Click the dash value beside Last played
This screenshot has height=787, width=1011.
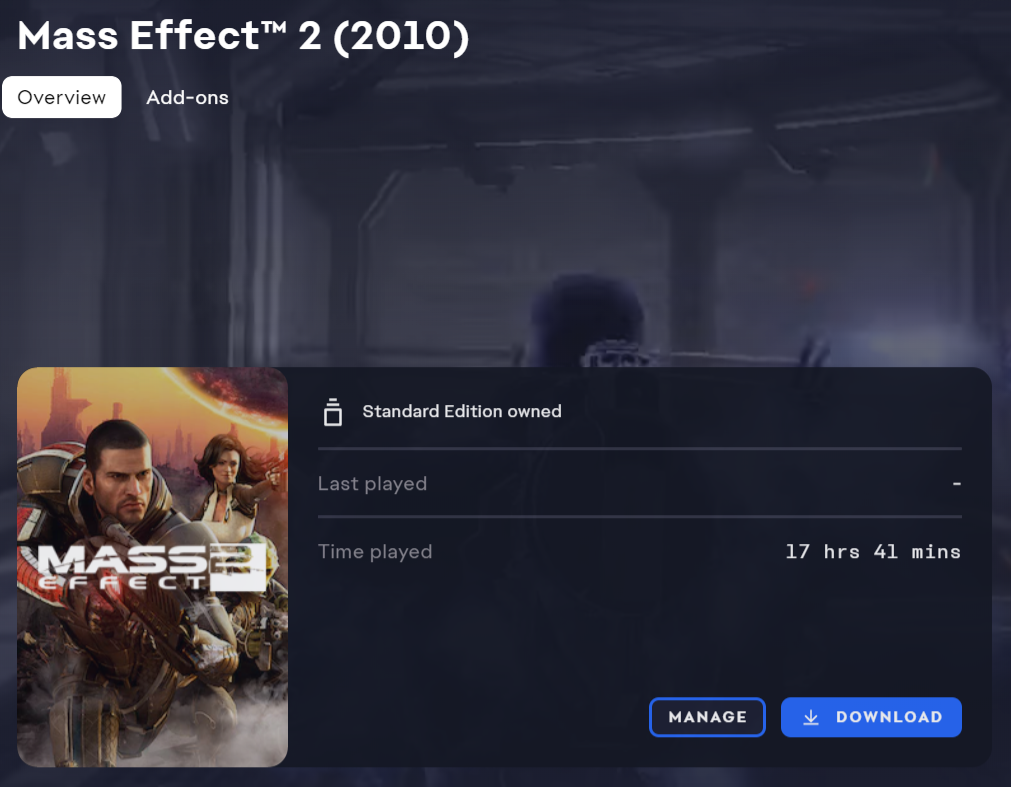tap(957, 483)
